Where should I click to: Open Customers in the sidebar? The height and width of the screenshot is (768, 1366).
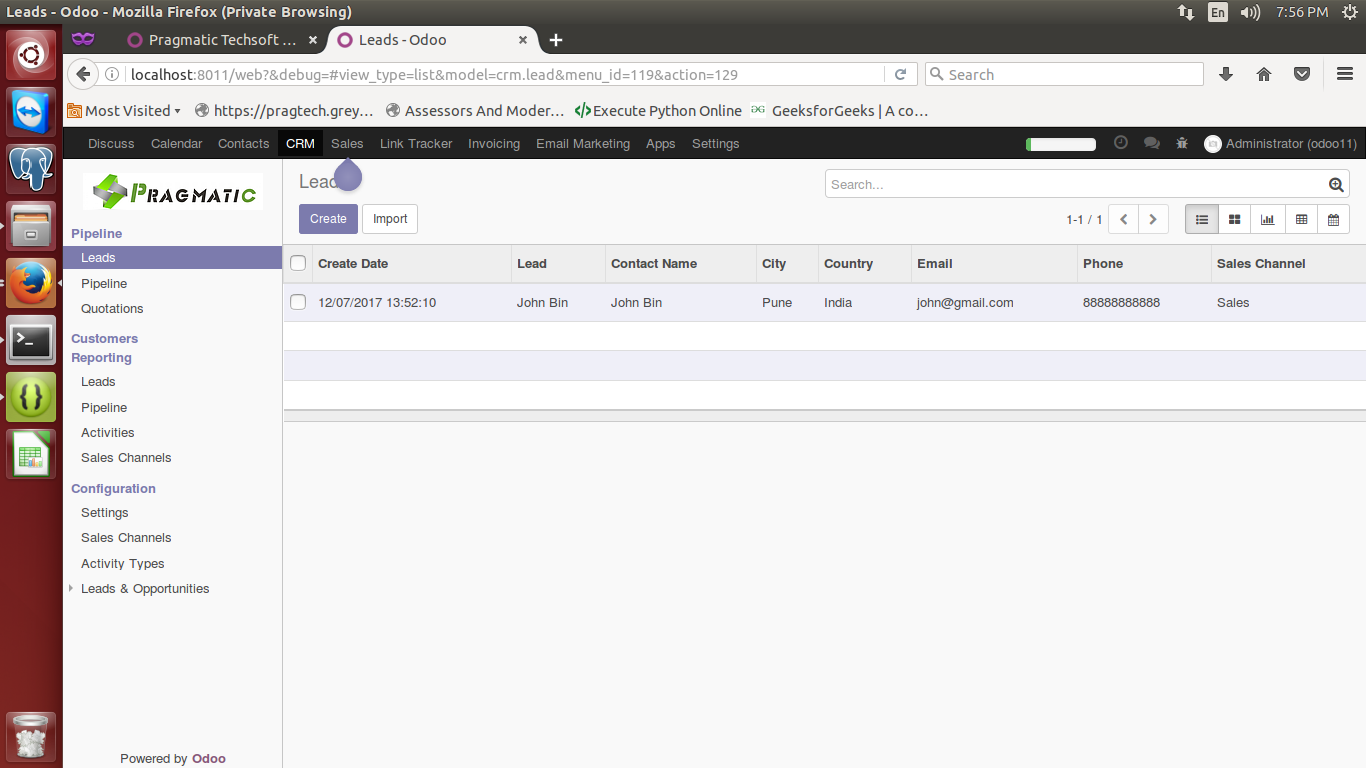(104, 338)
